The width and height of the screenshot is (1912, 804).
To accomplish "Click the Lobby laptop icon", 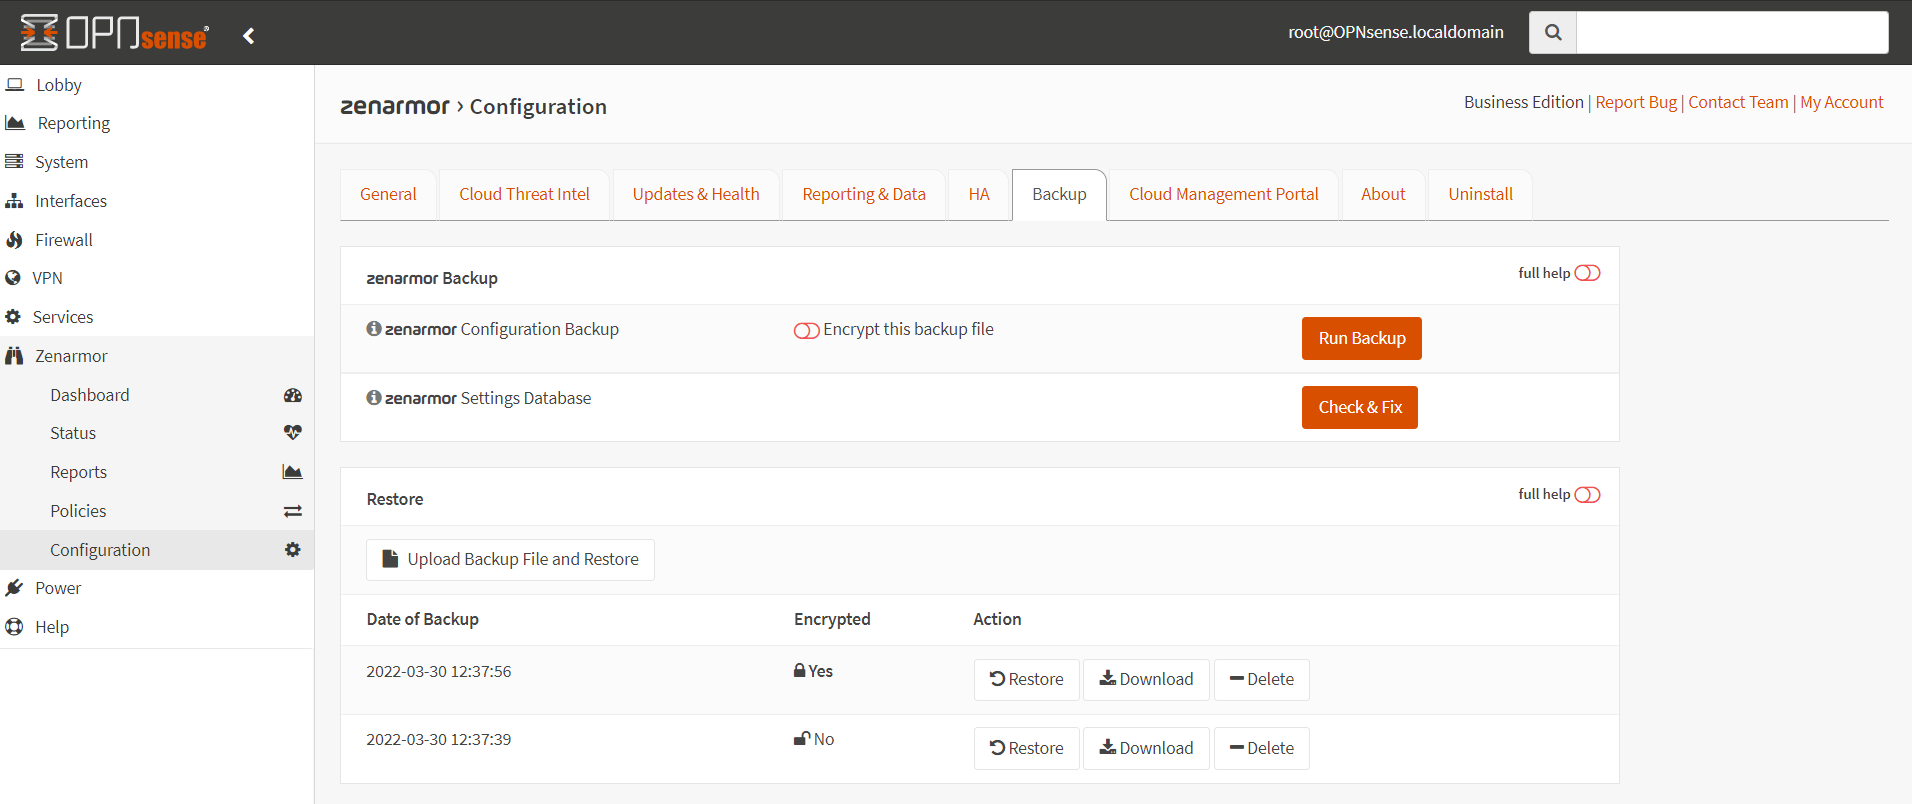I will pos(15,84).
